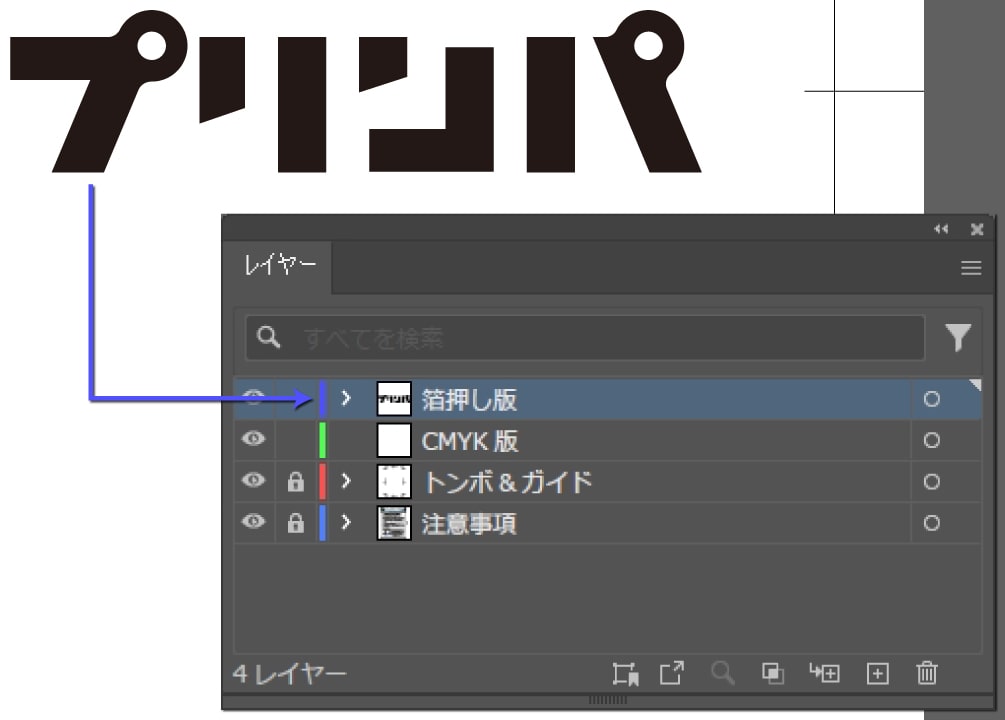Click the CMYK 版 layer color bar
This screenshot has height=720, width=1005.
[x=322, y=440]
